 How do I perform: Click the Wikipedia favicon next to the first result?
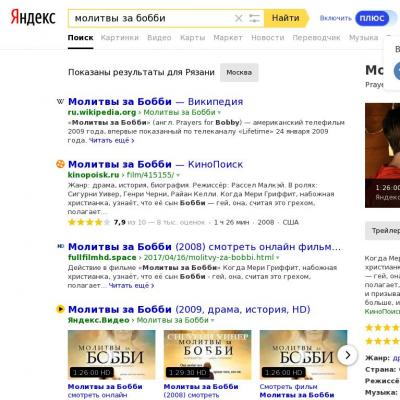coord(60,102)
